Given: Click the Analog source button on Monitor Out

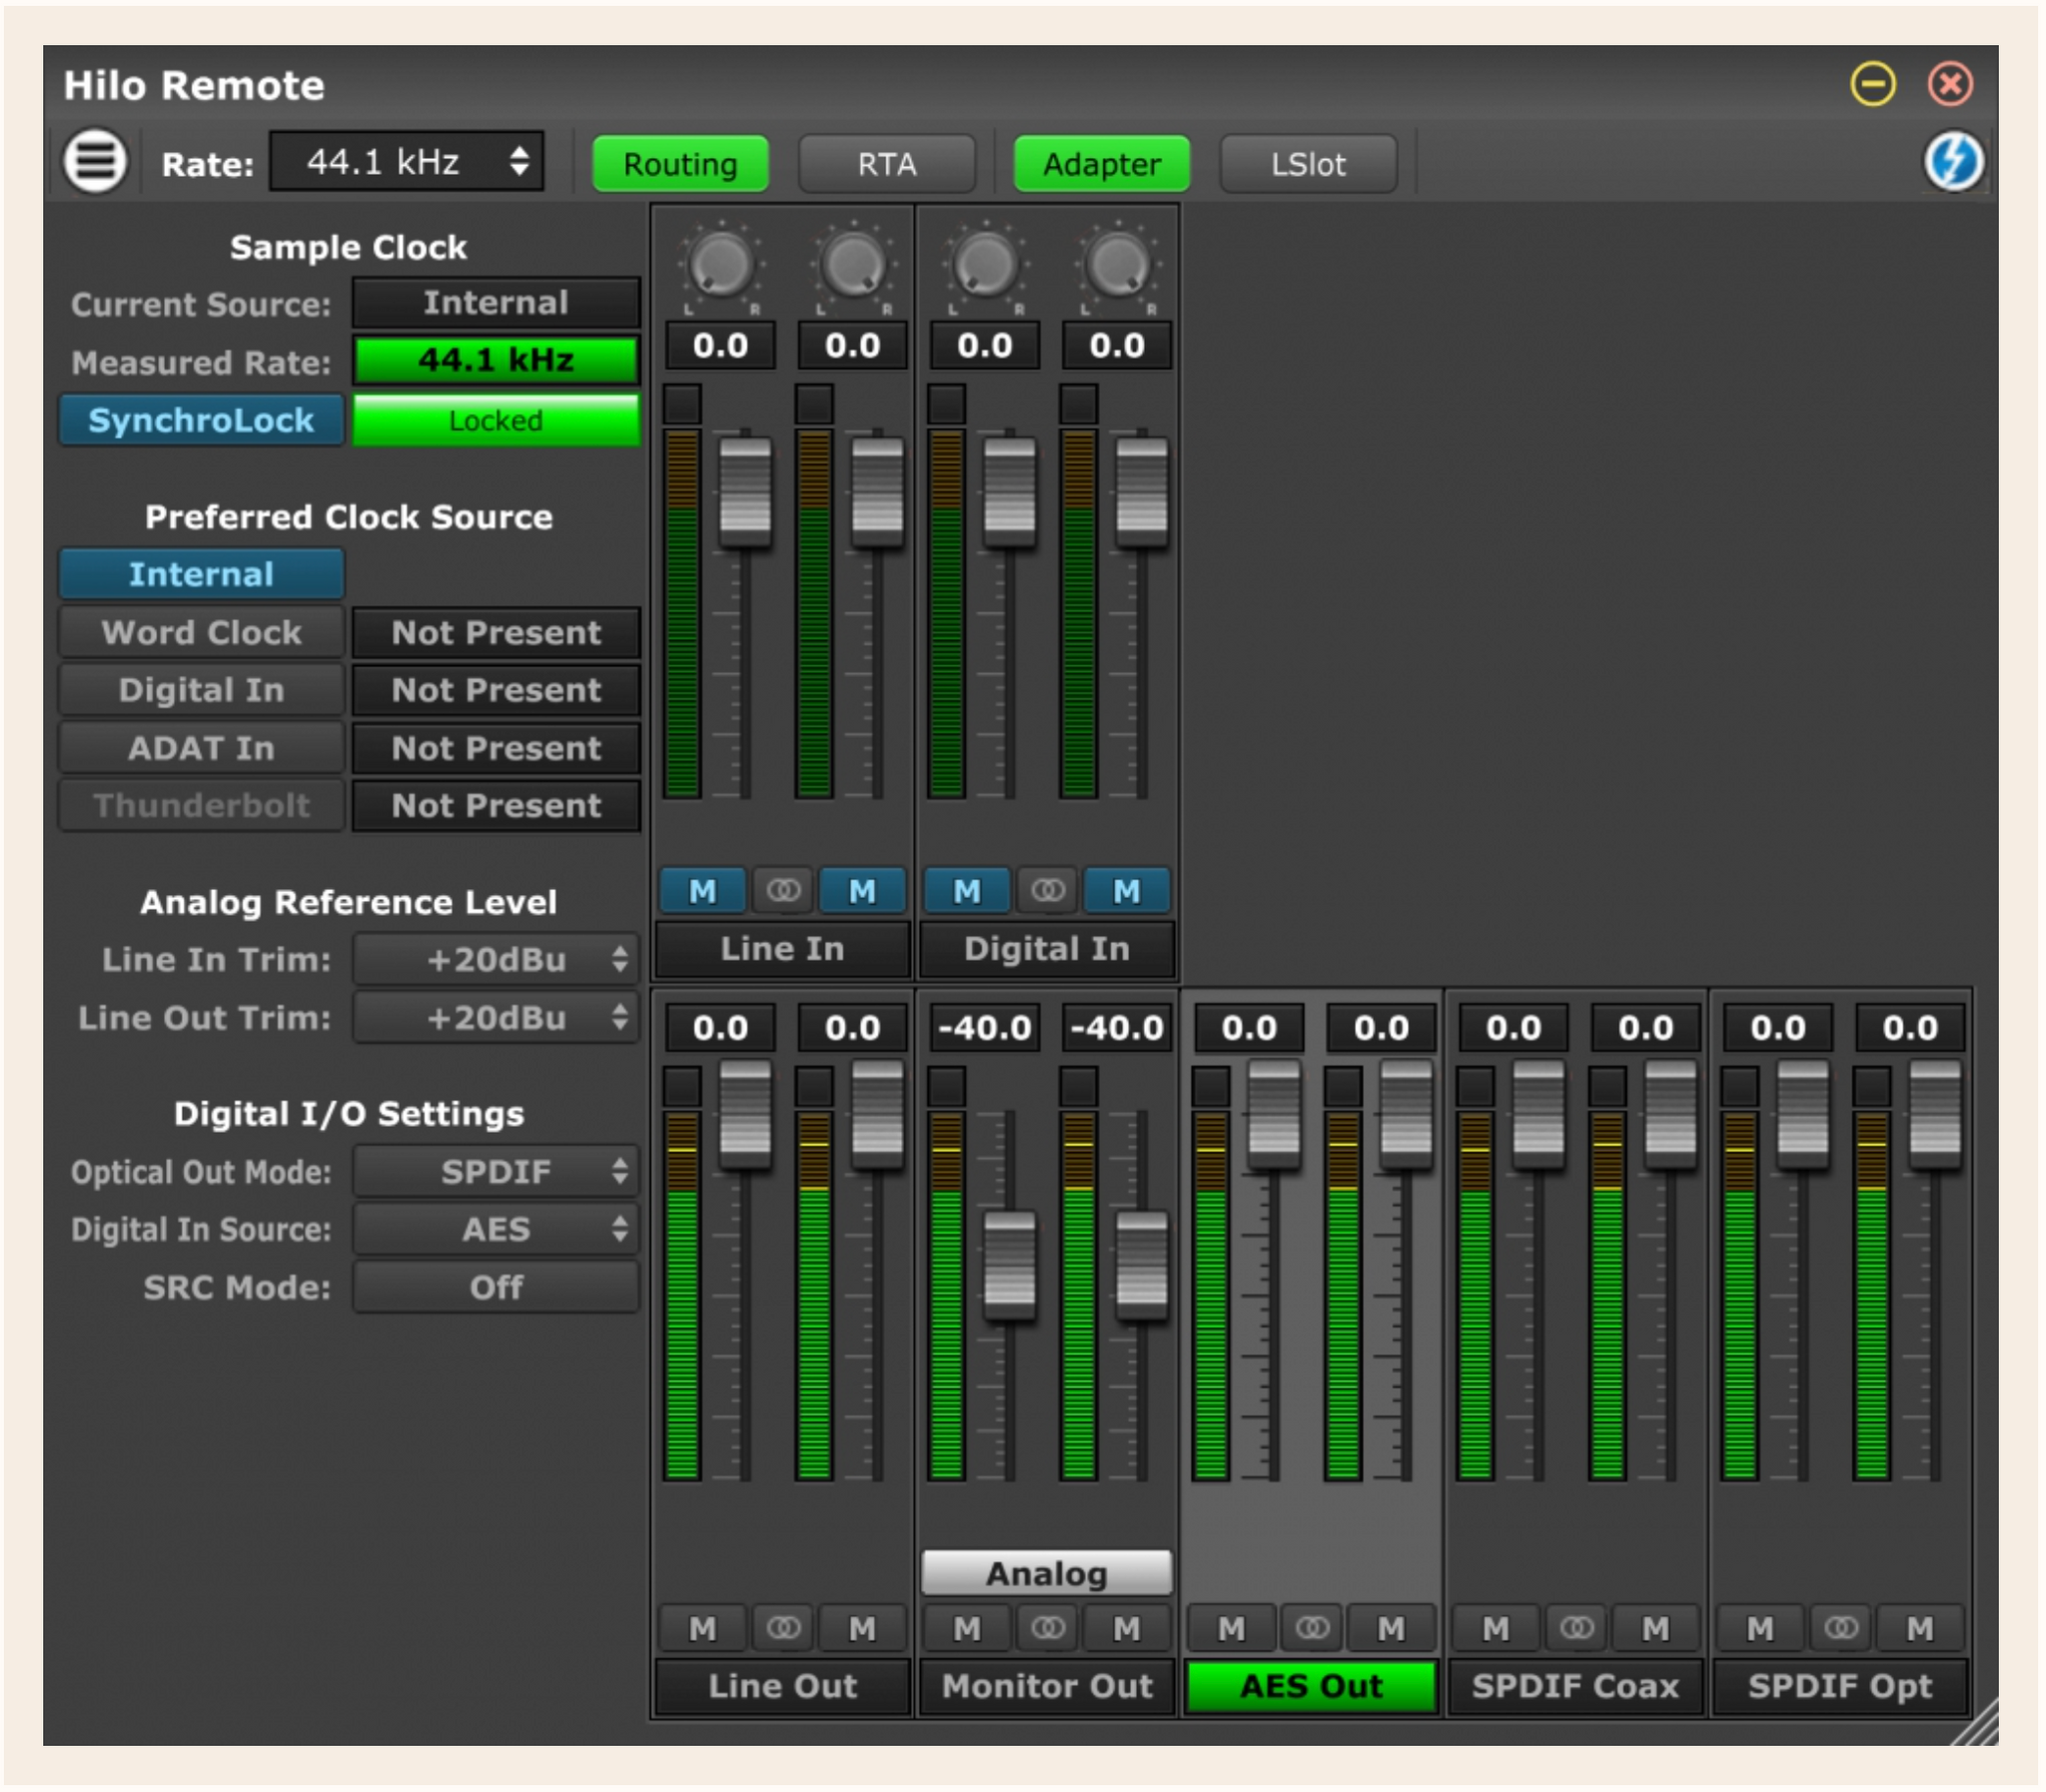Looking at the screenshot, I should click(1046, 1572).
